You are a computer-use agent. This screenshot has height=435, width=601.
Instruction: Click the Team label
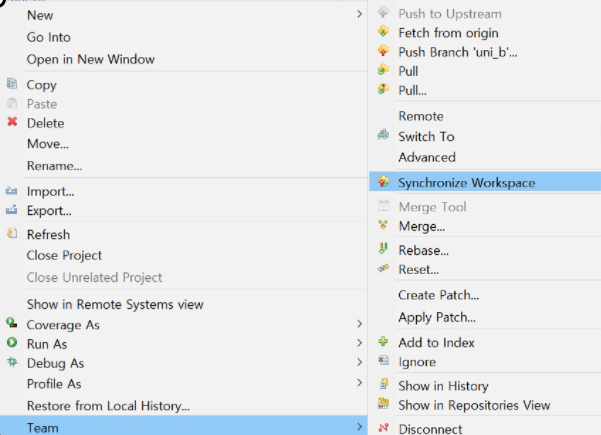click(43, 428)
